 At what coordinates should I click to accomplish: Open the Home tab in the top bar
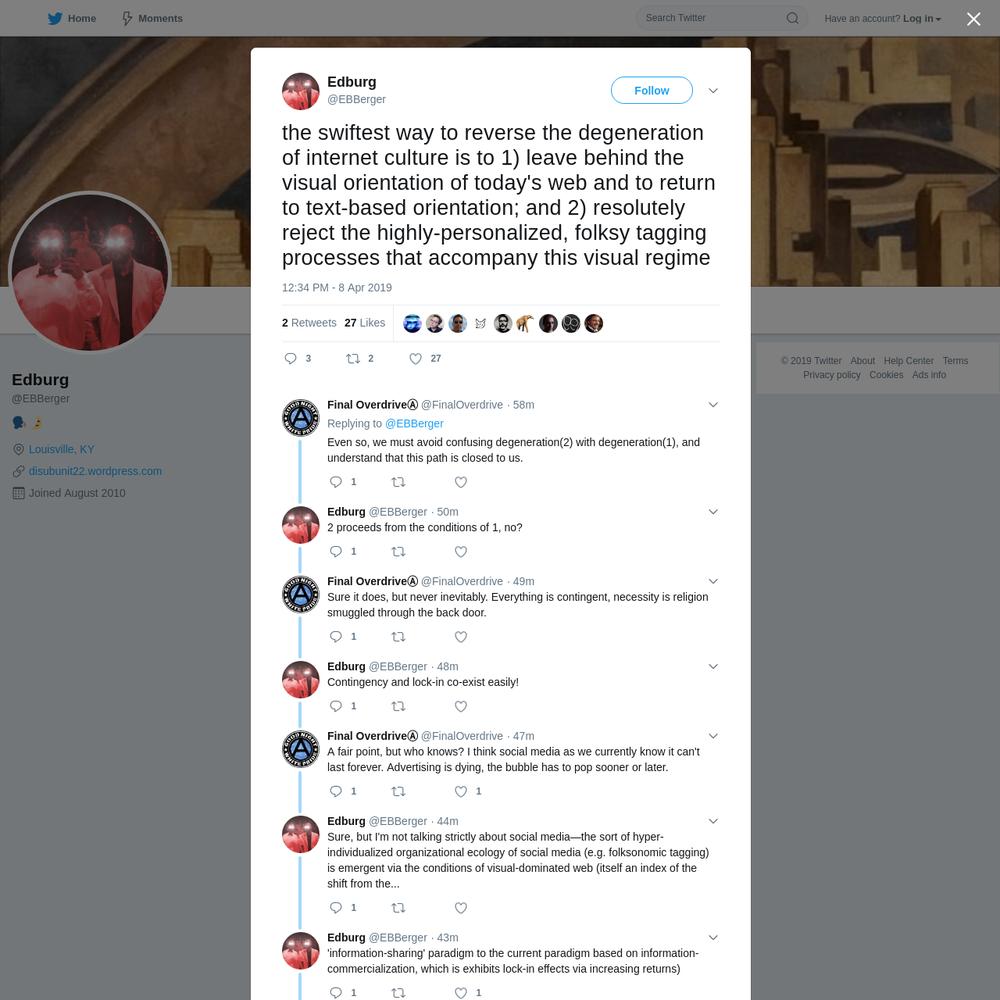(x=72, y=18)
